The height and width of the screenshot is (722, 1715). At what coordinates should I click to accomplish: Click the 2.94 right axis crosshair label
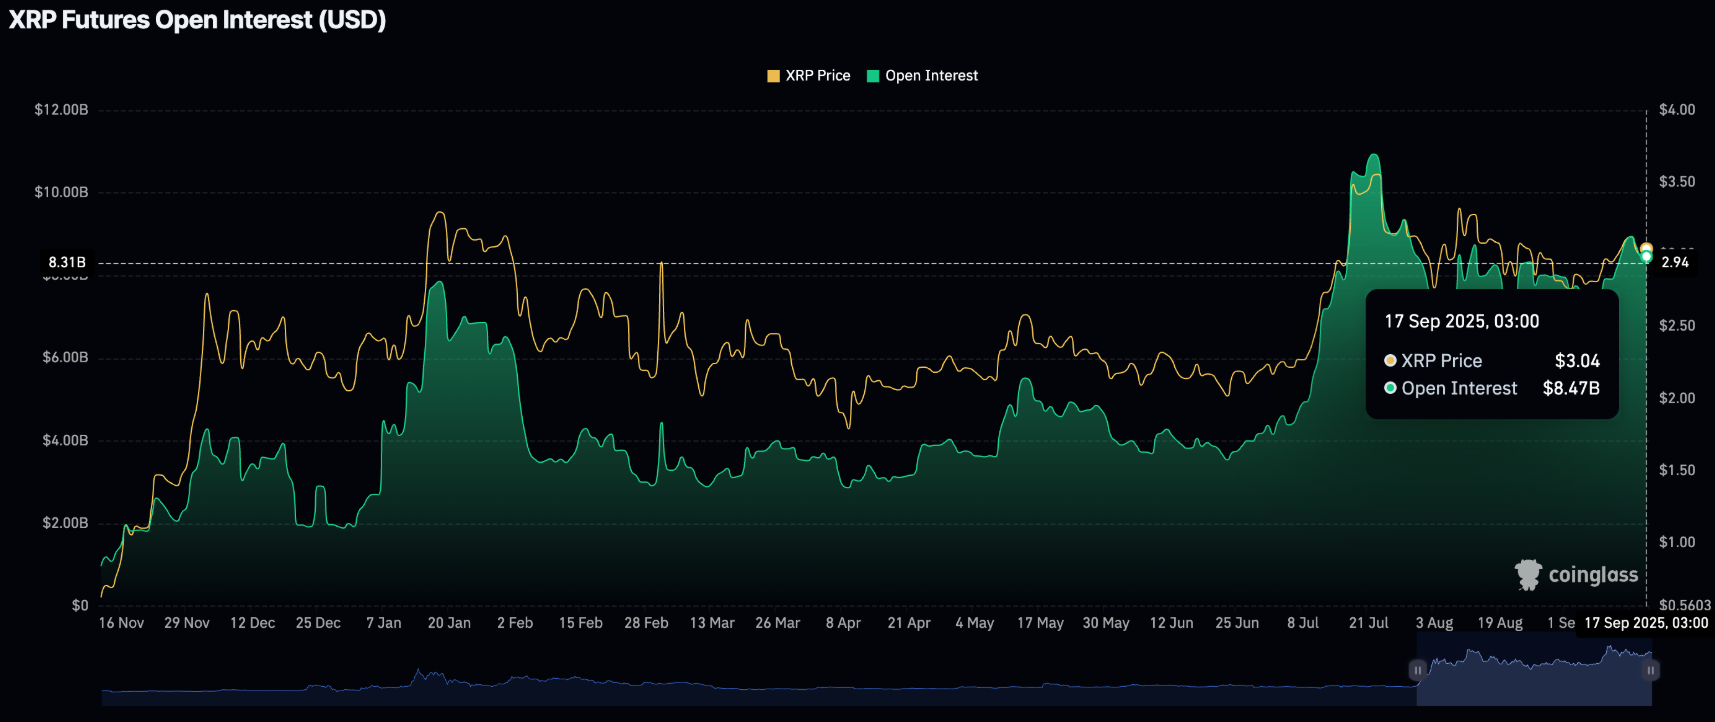pos(1675,262)
